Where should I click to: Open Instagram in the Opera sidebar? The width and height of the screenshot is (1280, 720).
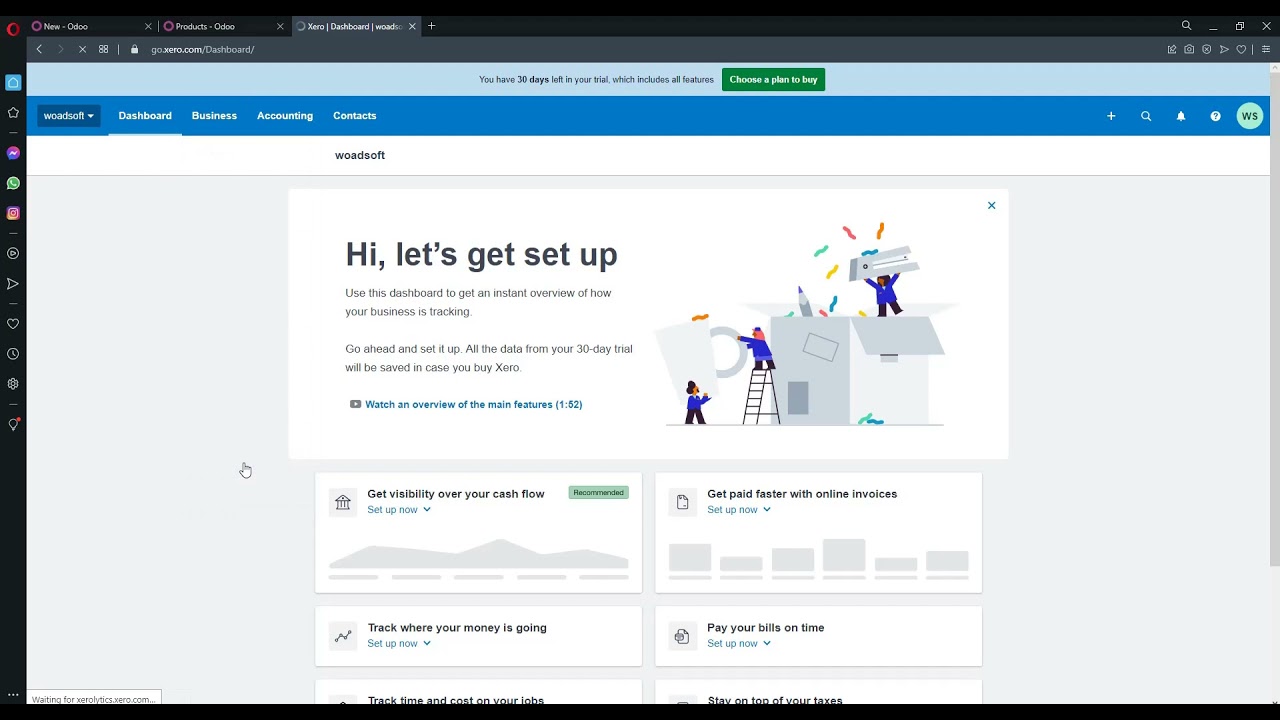click(x=13, y=213)
